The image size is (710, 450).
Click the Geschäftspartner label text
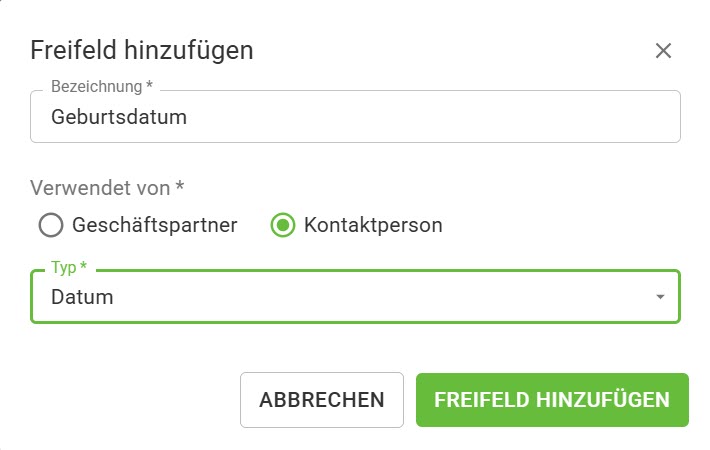coord(154,225)
